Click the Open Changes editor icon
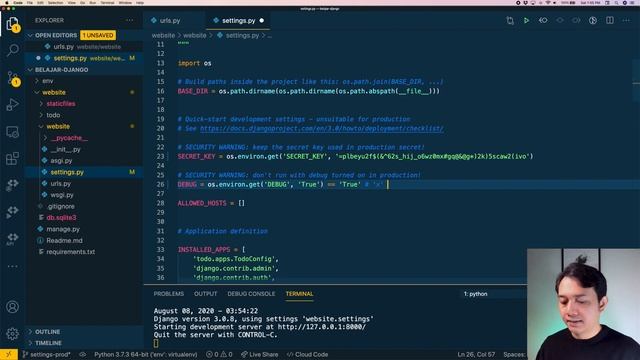Screen dimensions: 640x360 (510, 20)
